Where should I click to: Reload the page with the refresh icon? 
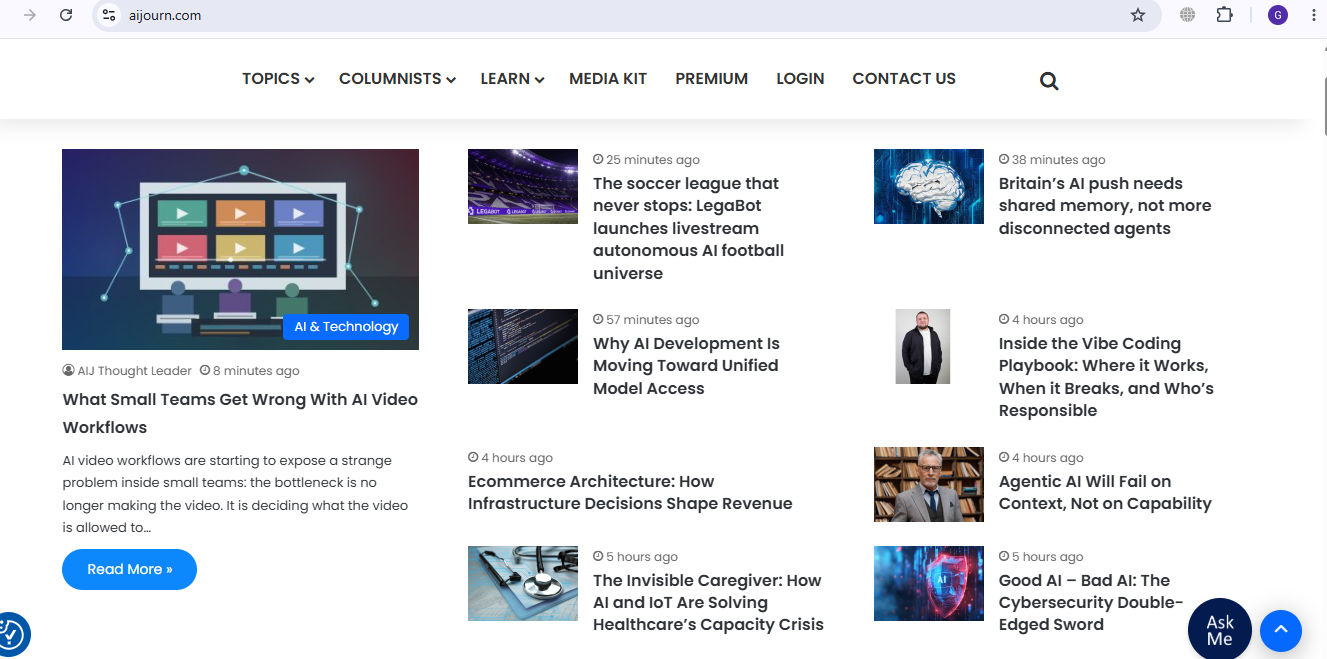tap(66, 15)
